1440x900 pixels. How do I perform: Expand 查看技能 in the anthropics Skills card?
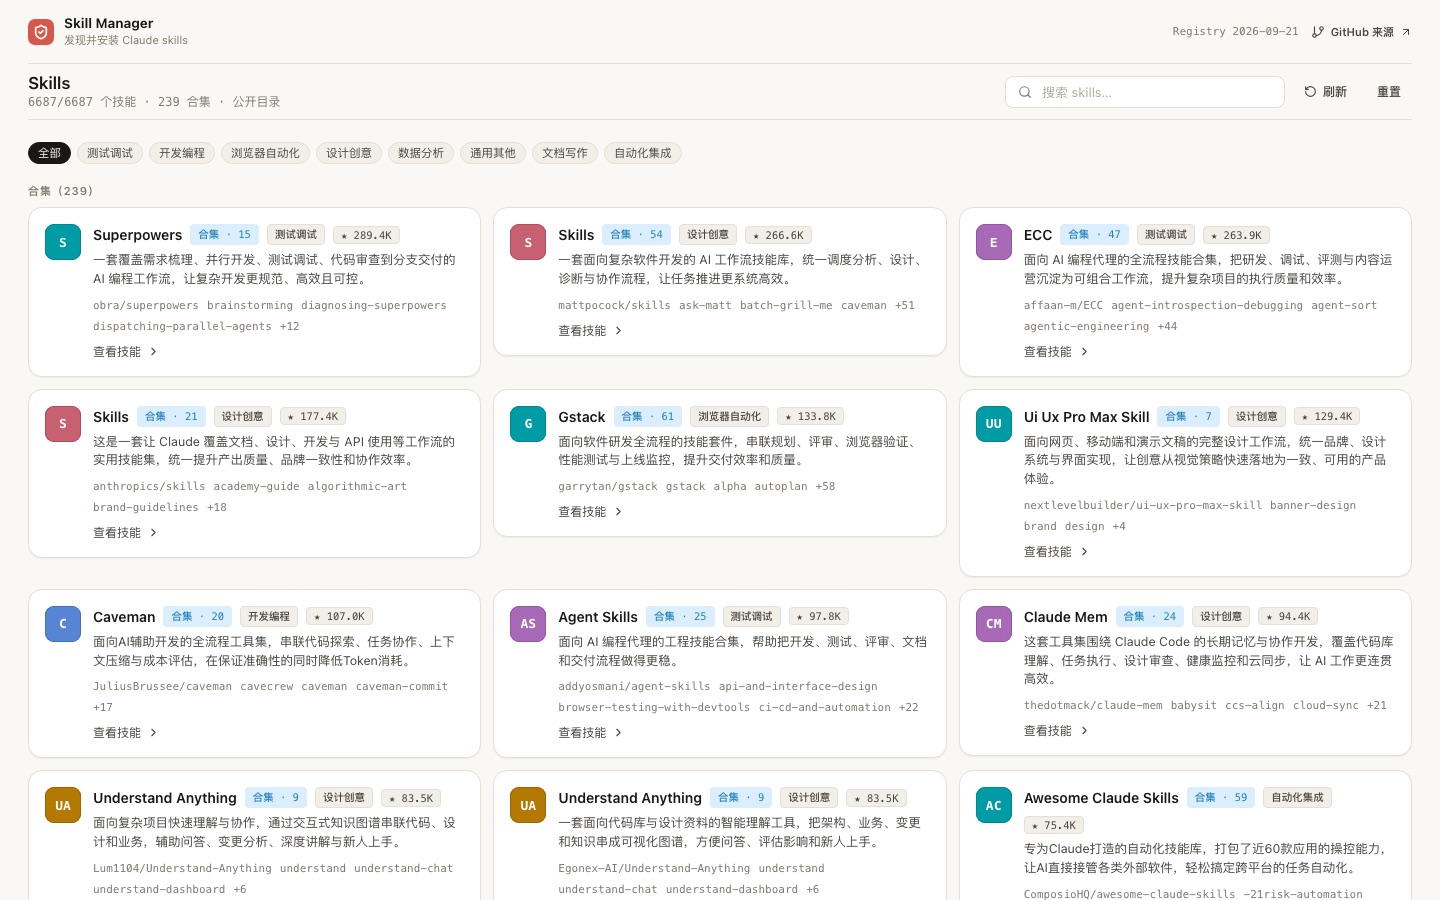125,533
